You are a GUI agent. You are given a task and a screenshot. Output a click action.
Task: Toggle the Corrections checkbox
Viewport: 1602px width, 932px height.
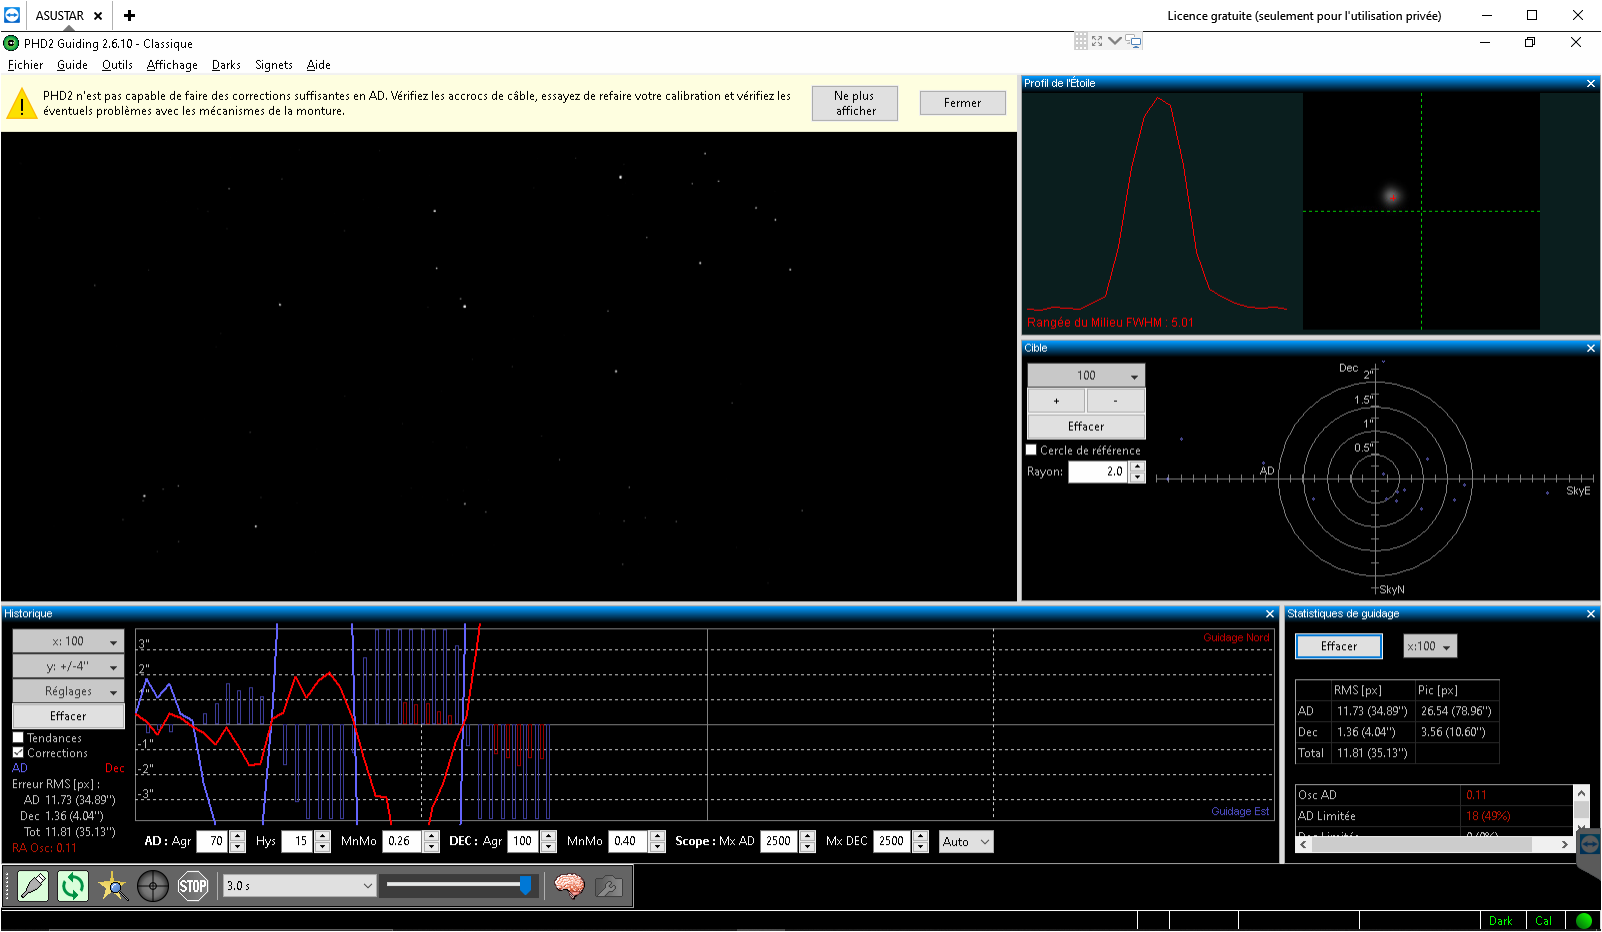point(18,753)
